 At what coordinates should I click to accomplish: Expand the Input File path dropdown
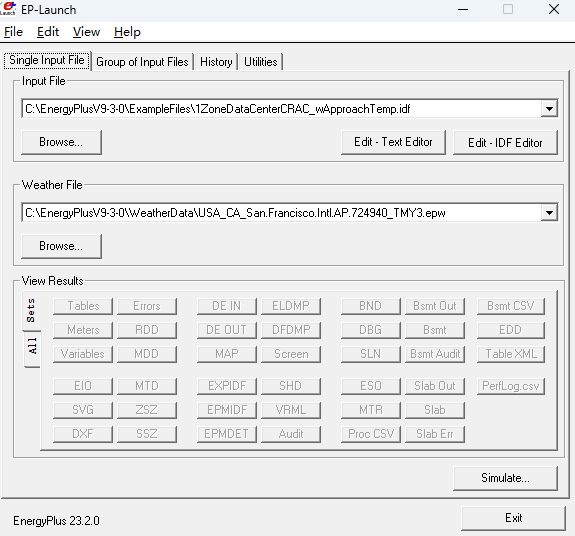pos(549,109)
